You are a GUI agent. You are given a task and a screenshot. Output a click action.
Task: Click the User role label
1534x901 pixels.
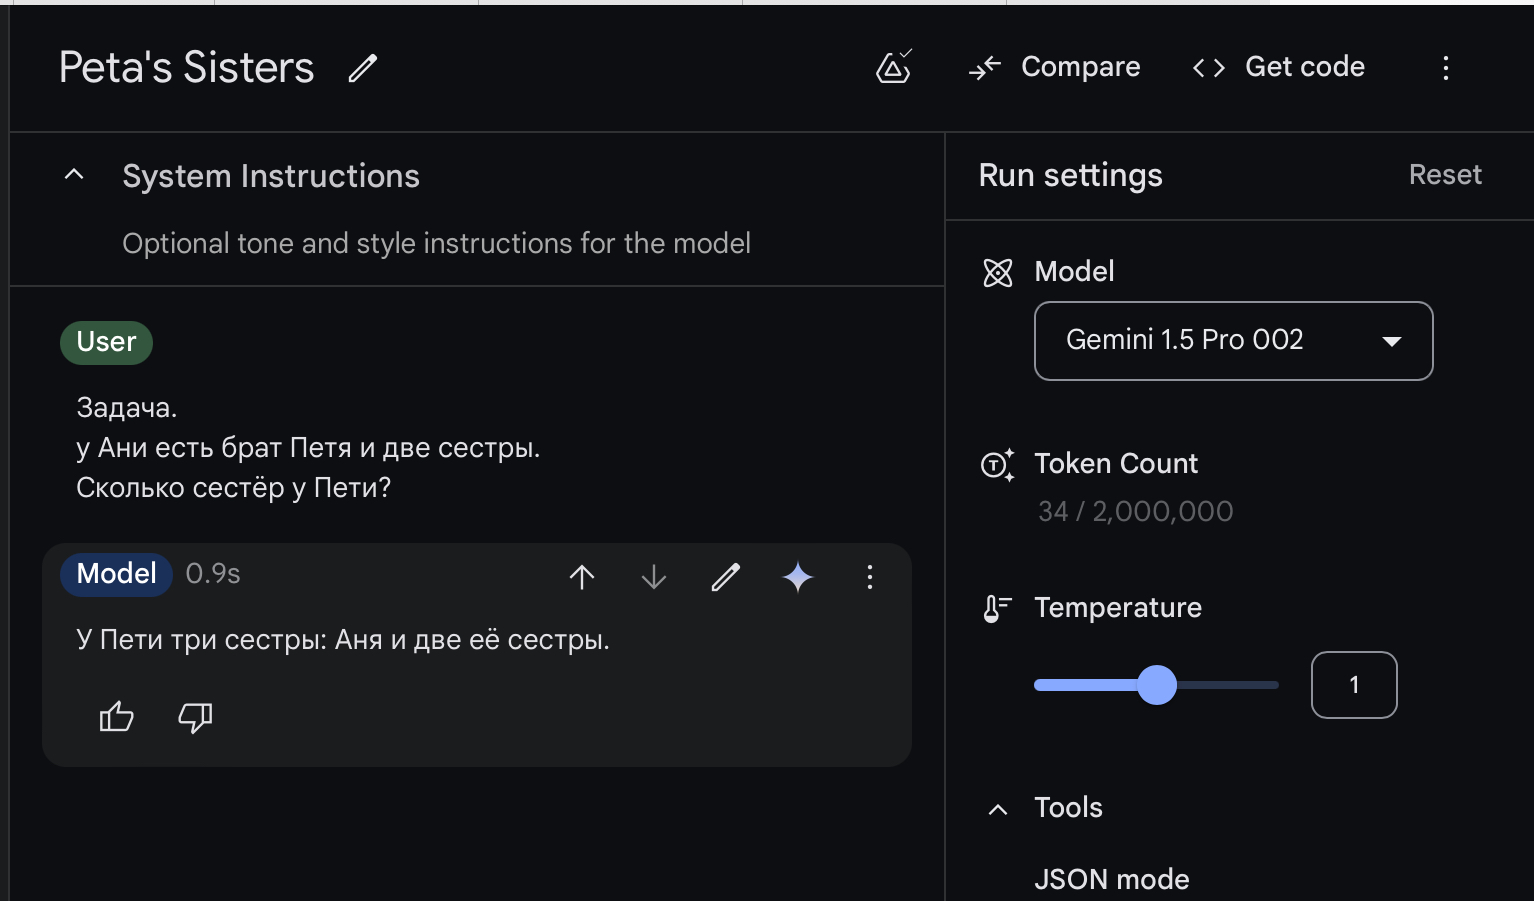[x=106, y=342]
